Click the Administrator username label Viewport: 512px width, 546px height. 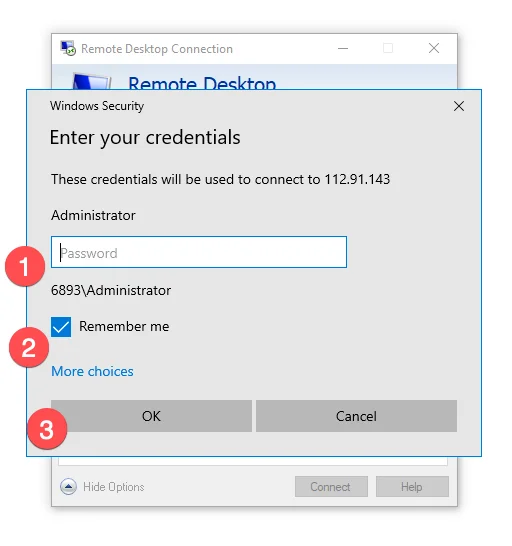tap(93, 216)
